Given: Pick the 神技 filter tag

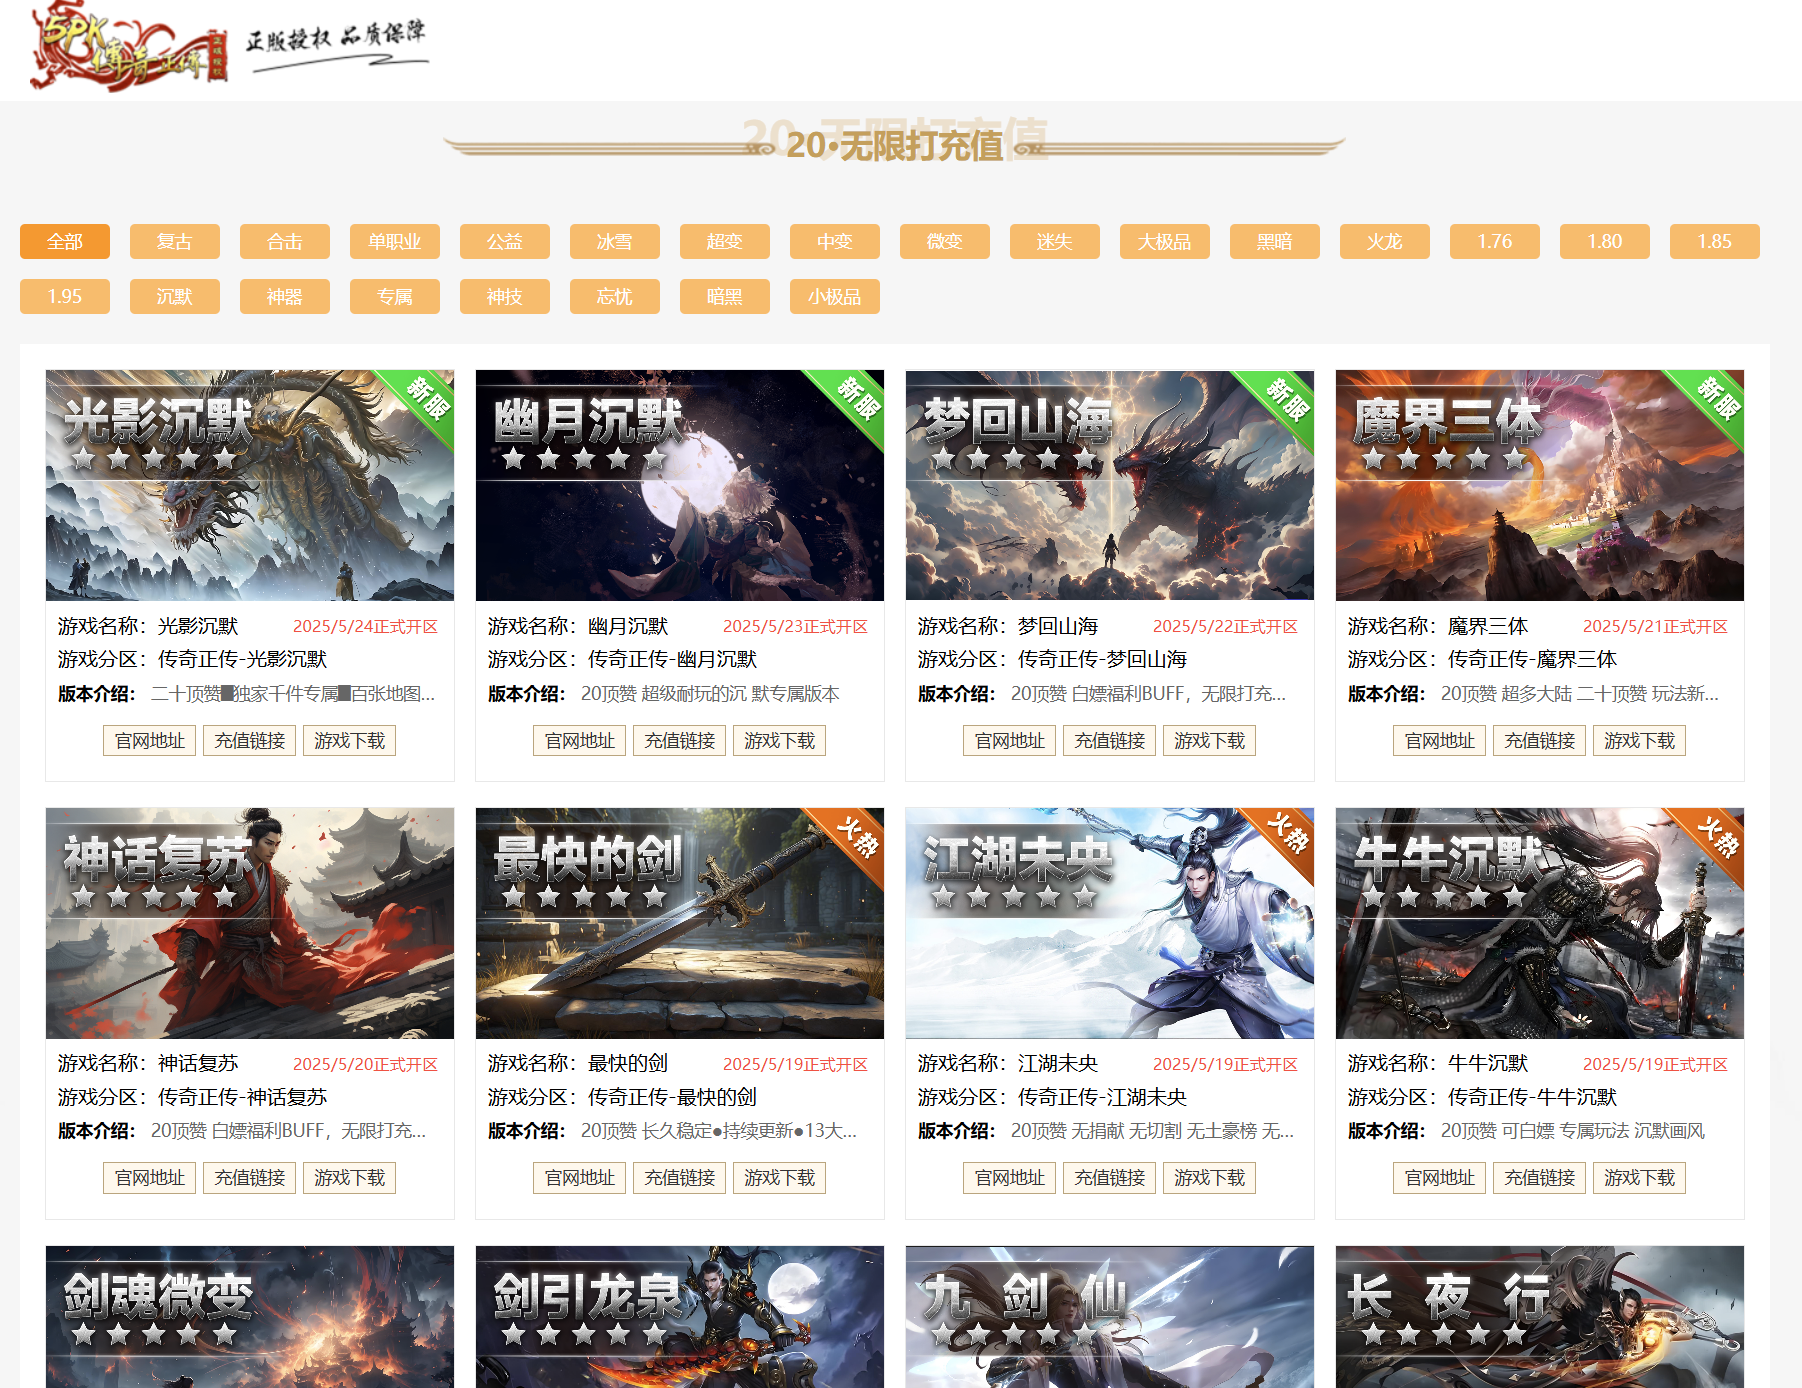Looking at the screenshot, I should [505, 297].
